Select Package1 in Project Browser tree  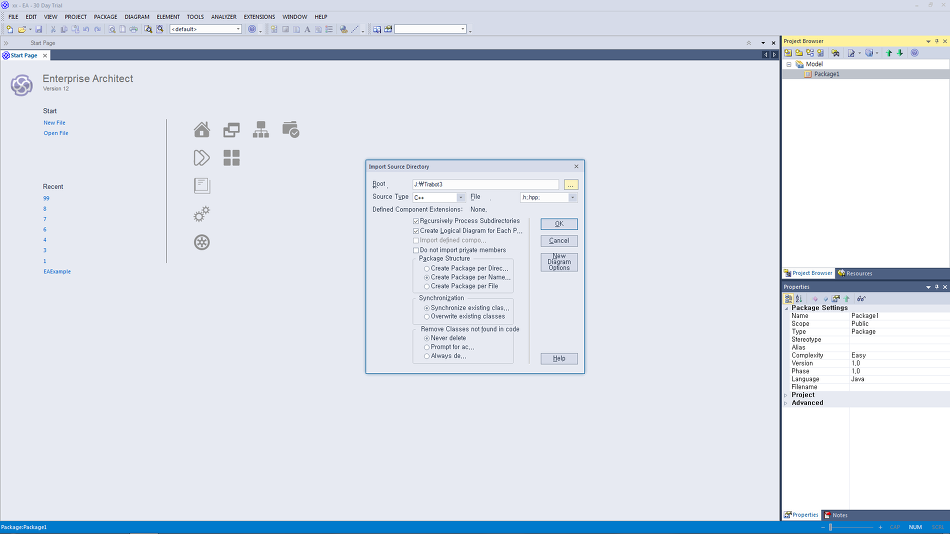826,74
